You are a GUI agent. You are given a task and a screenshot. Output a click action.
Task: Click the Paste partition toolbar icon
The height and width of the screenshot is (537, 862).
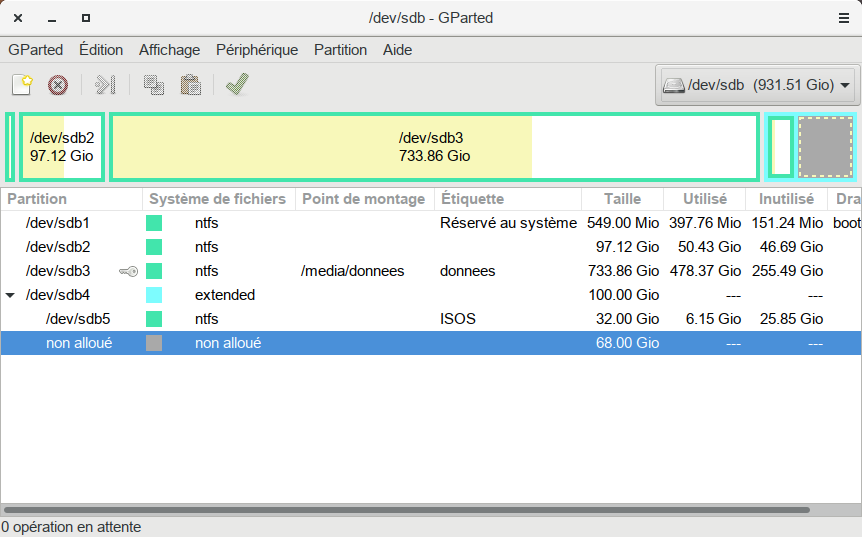pyautogui.click(x=190, y=85)
